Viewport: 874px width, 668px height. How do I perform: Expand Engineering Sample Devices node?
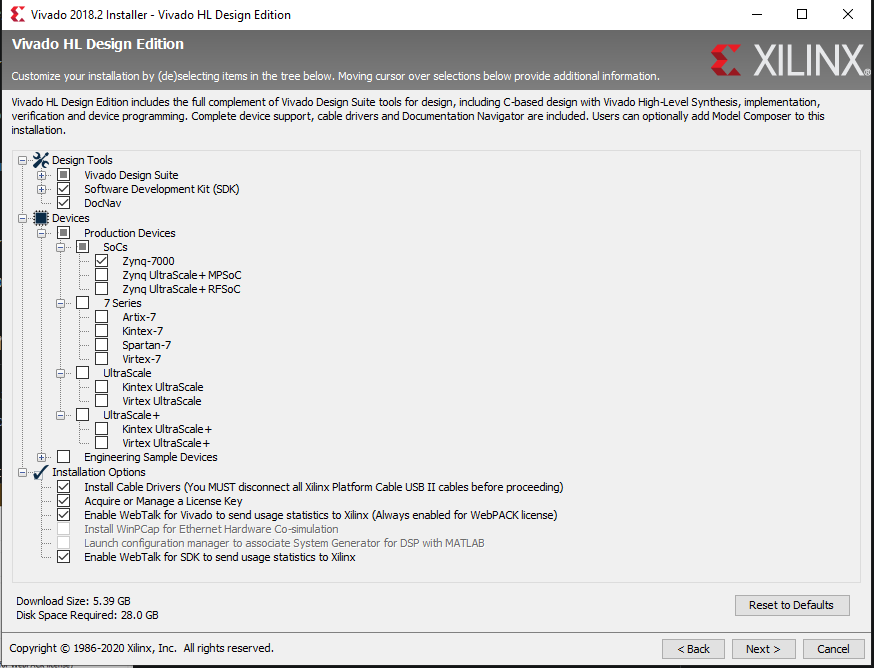[x=41, y=457]
